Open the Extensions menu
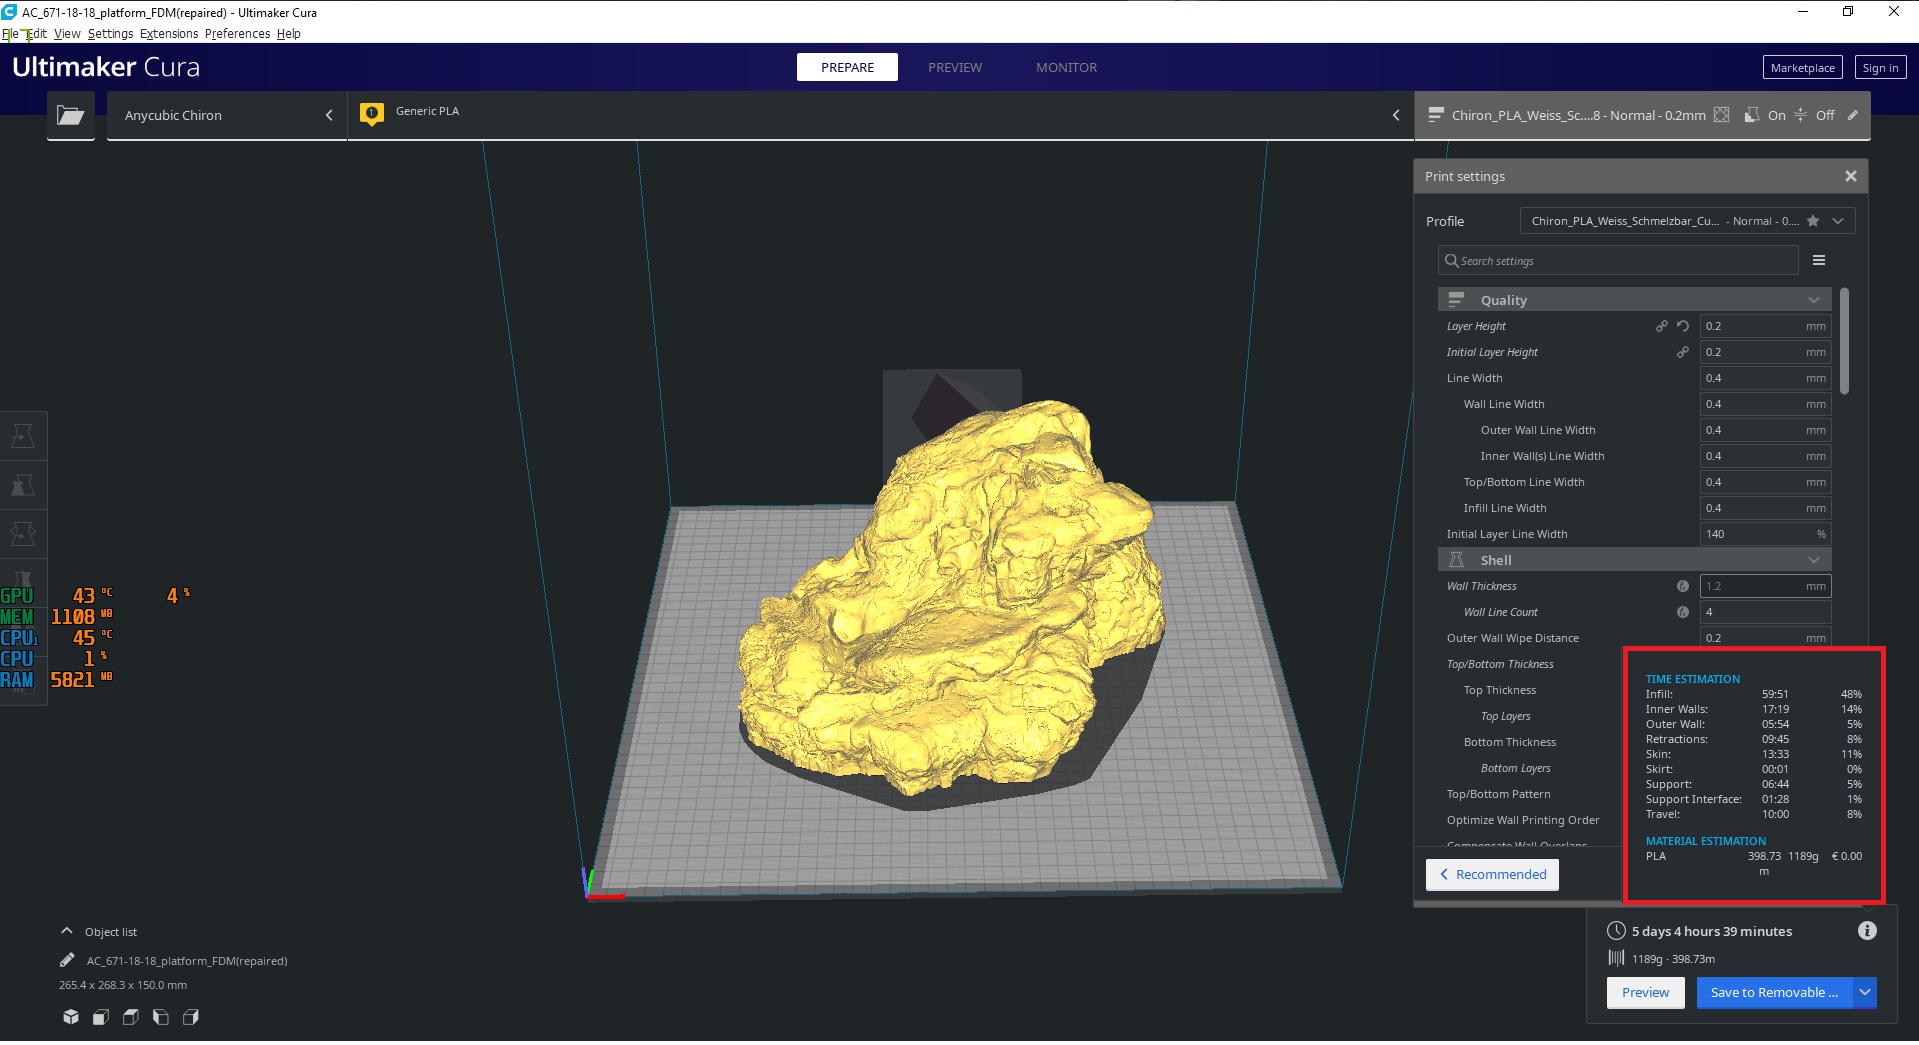Image resolution: width=1919 pixels, height=1045 pixels. click(x=169, y=33)
